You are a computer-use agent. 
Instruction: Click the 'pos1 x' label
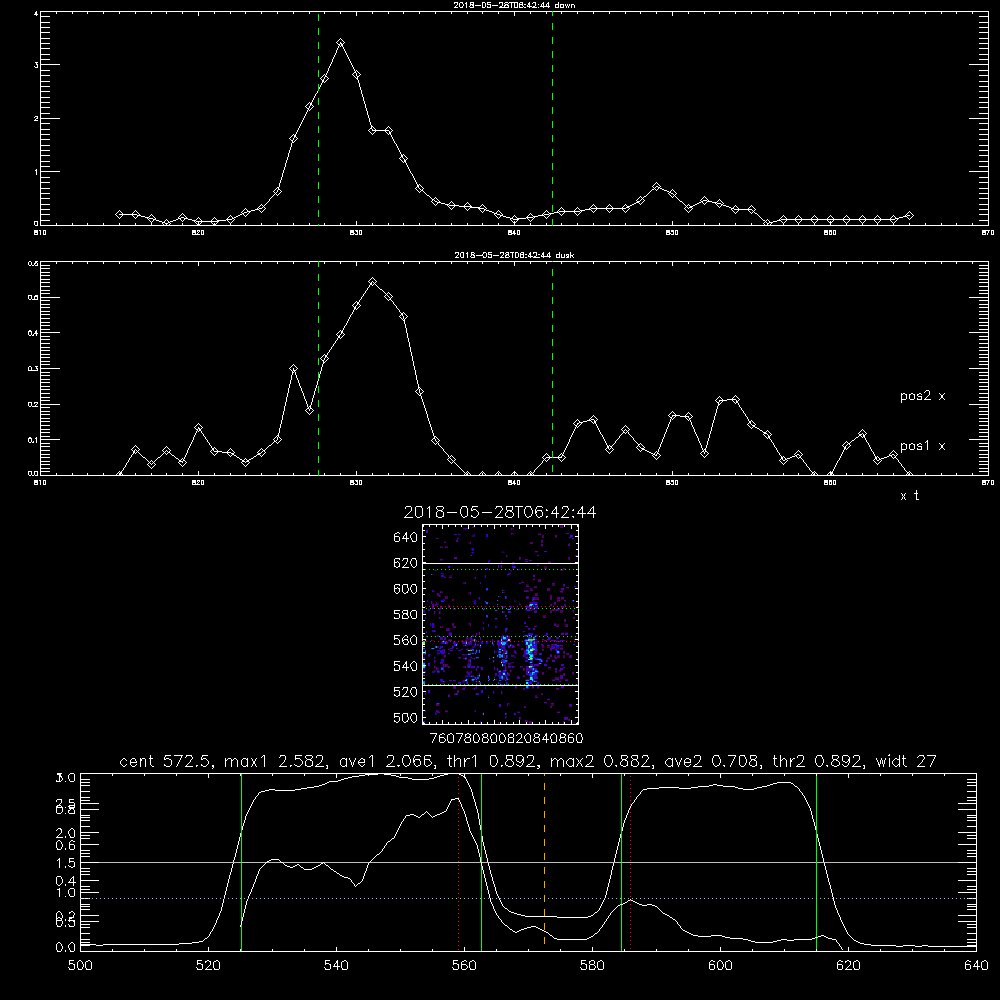click(922, 446)
